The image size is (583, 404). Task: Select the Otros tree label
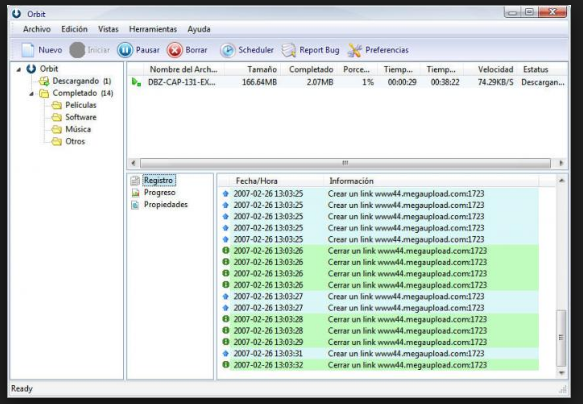(75, 141)
